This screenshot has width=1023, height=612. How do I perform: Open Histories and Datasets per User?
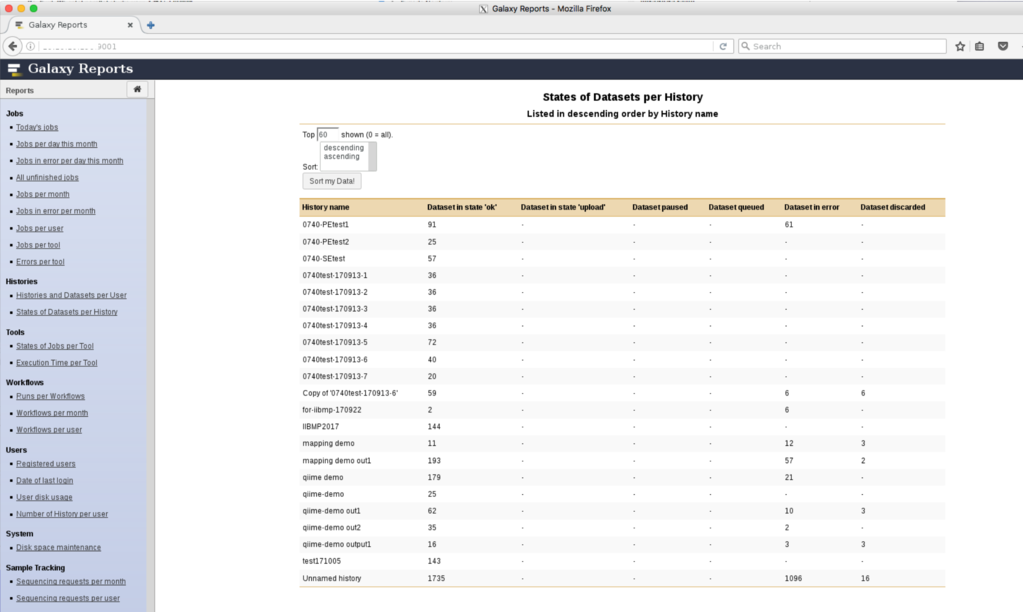point(71,296)
